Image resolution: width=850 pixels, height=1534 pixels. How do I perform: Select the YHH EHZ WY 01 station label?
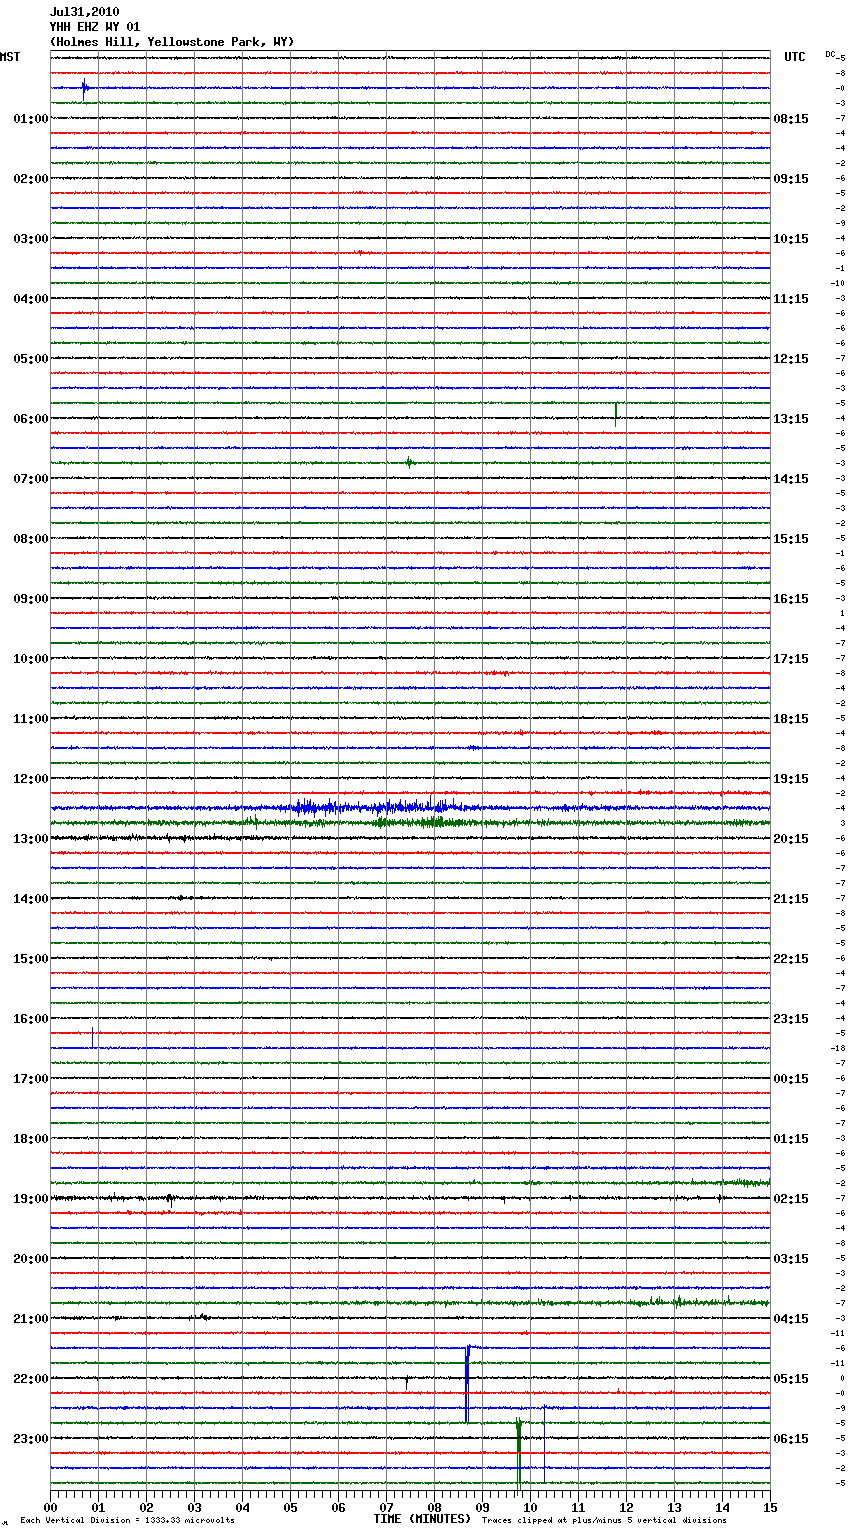pos(95,27)
